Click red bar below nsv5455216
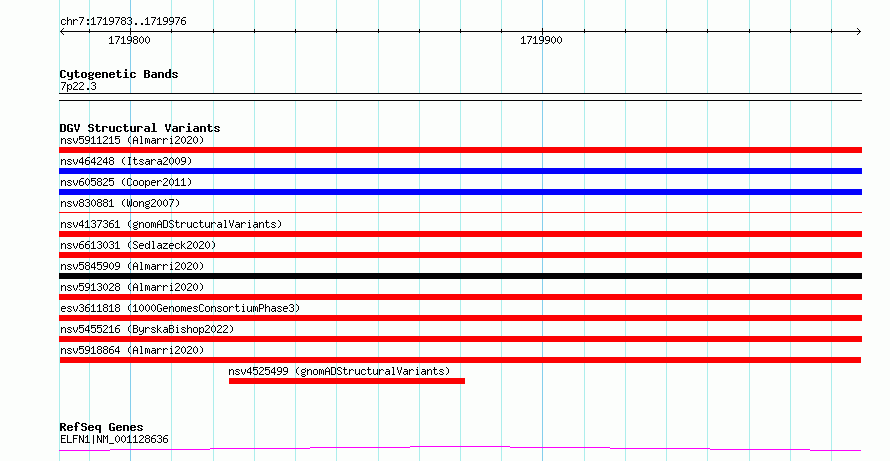The image size is (890, 461). pyautogui.click(x=460, y=339)
